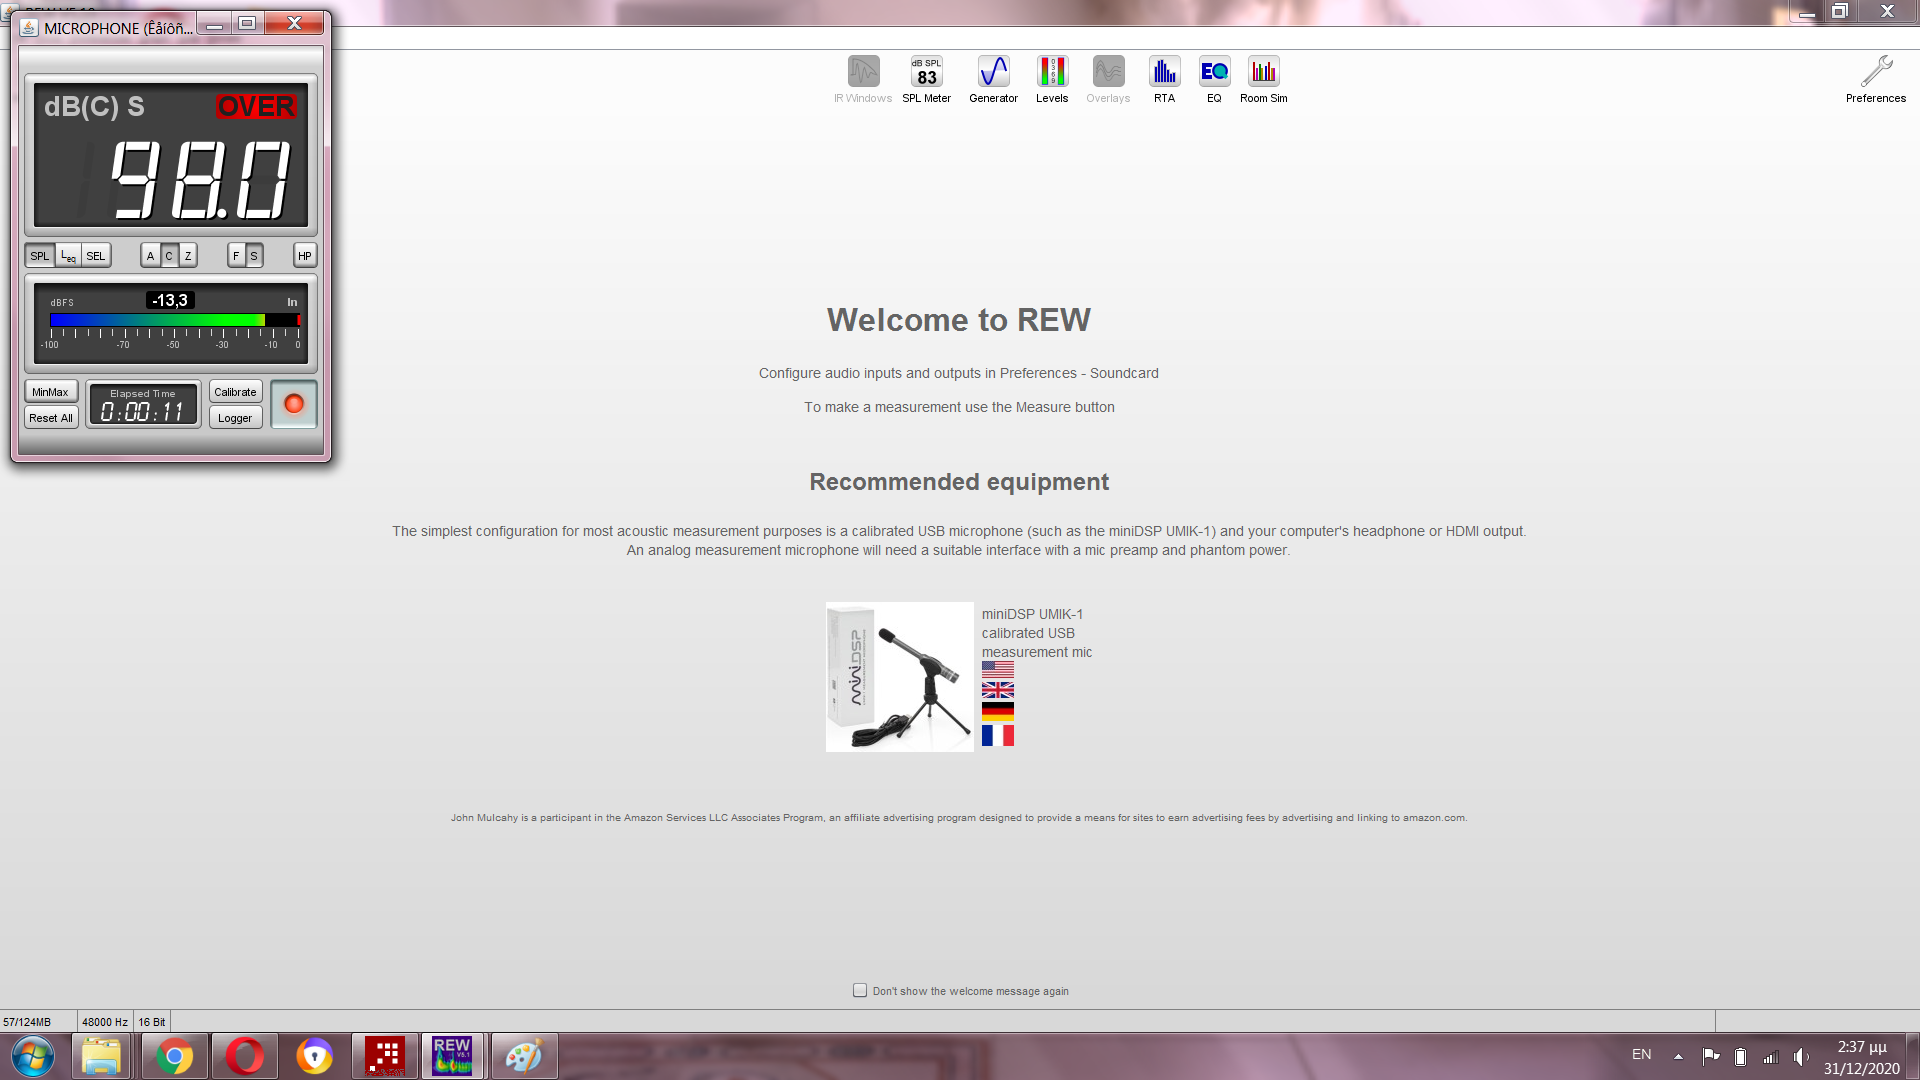Toggle the HP high-pass filter button

[305, 256]
